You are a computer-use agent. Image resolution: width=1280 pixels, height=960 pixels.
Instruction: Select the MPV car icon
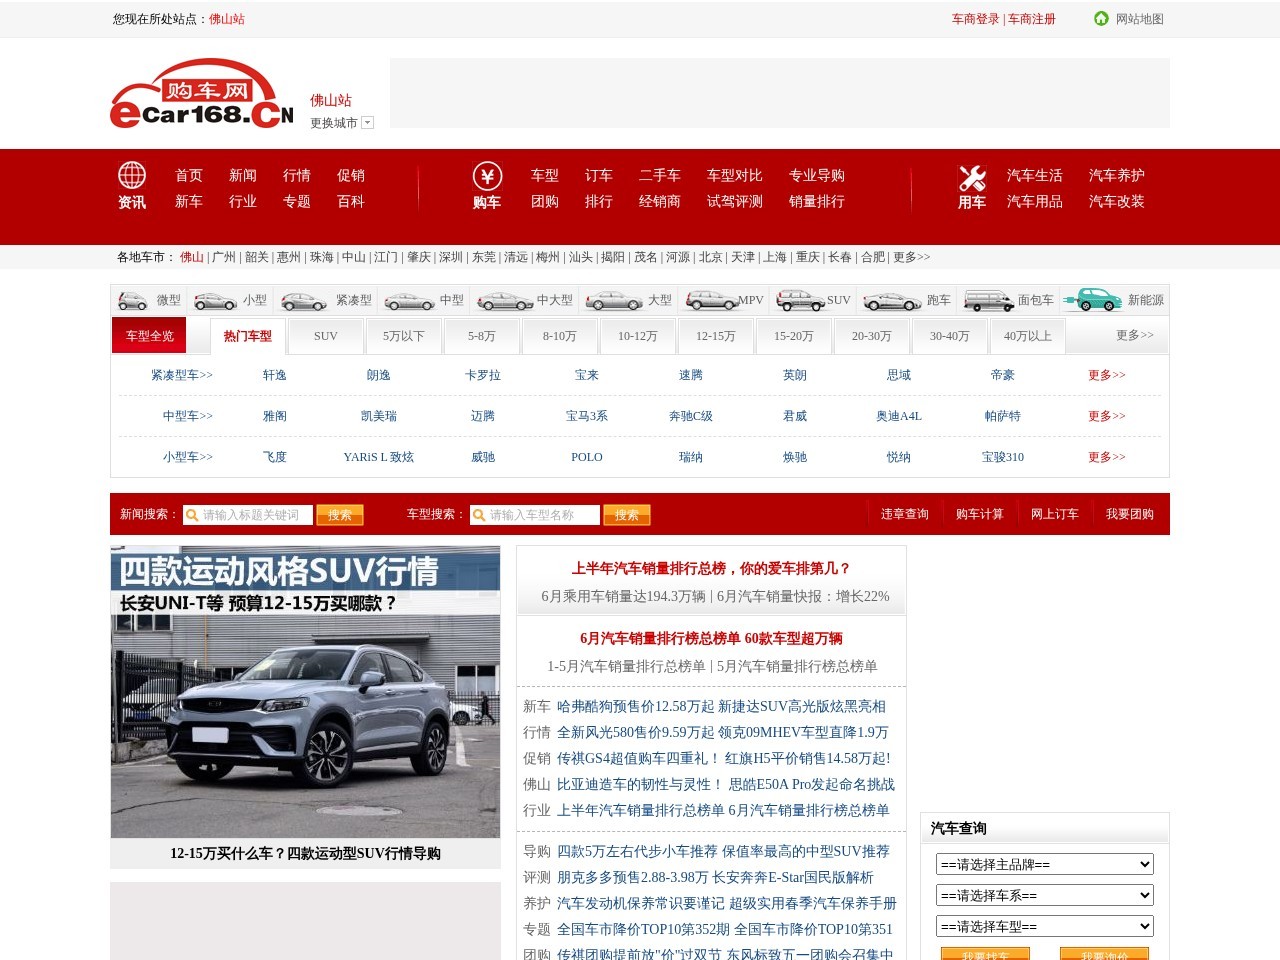[x=711, y=300]
